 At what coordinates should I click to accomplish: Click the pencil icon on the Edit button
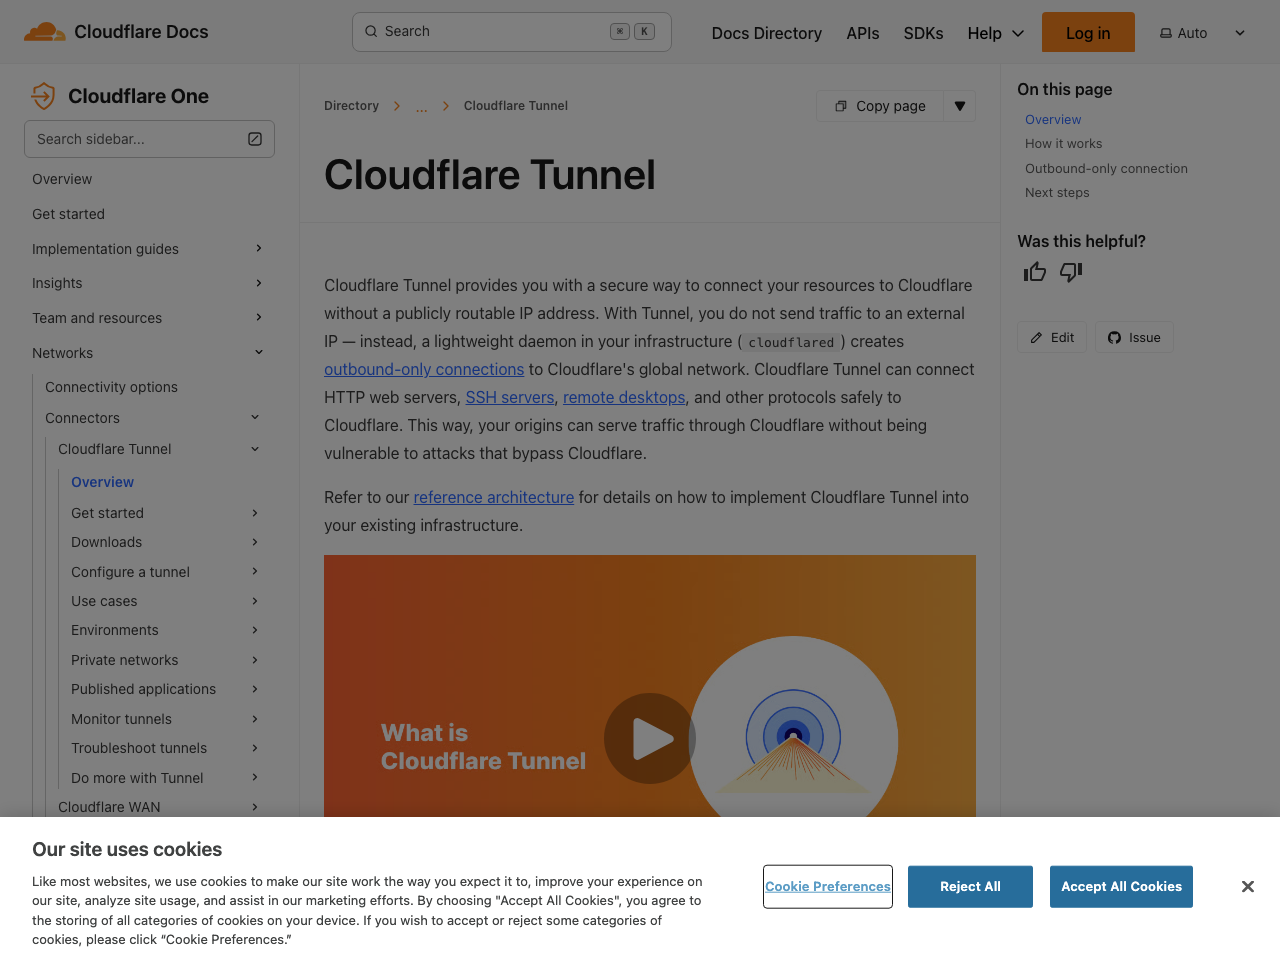[x=1037, y=337]
